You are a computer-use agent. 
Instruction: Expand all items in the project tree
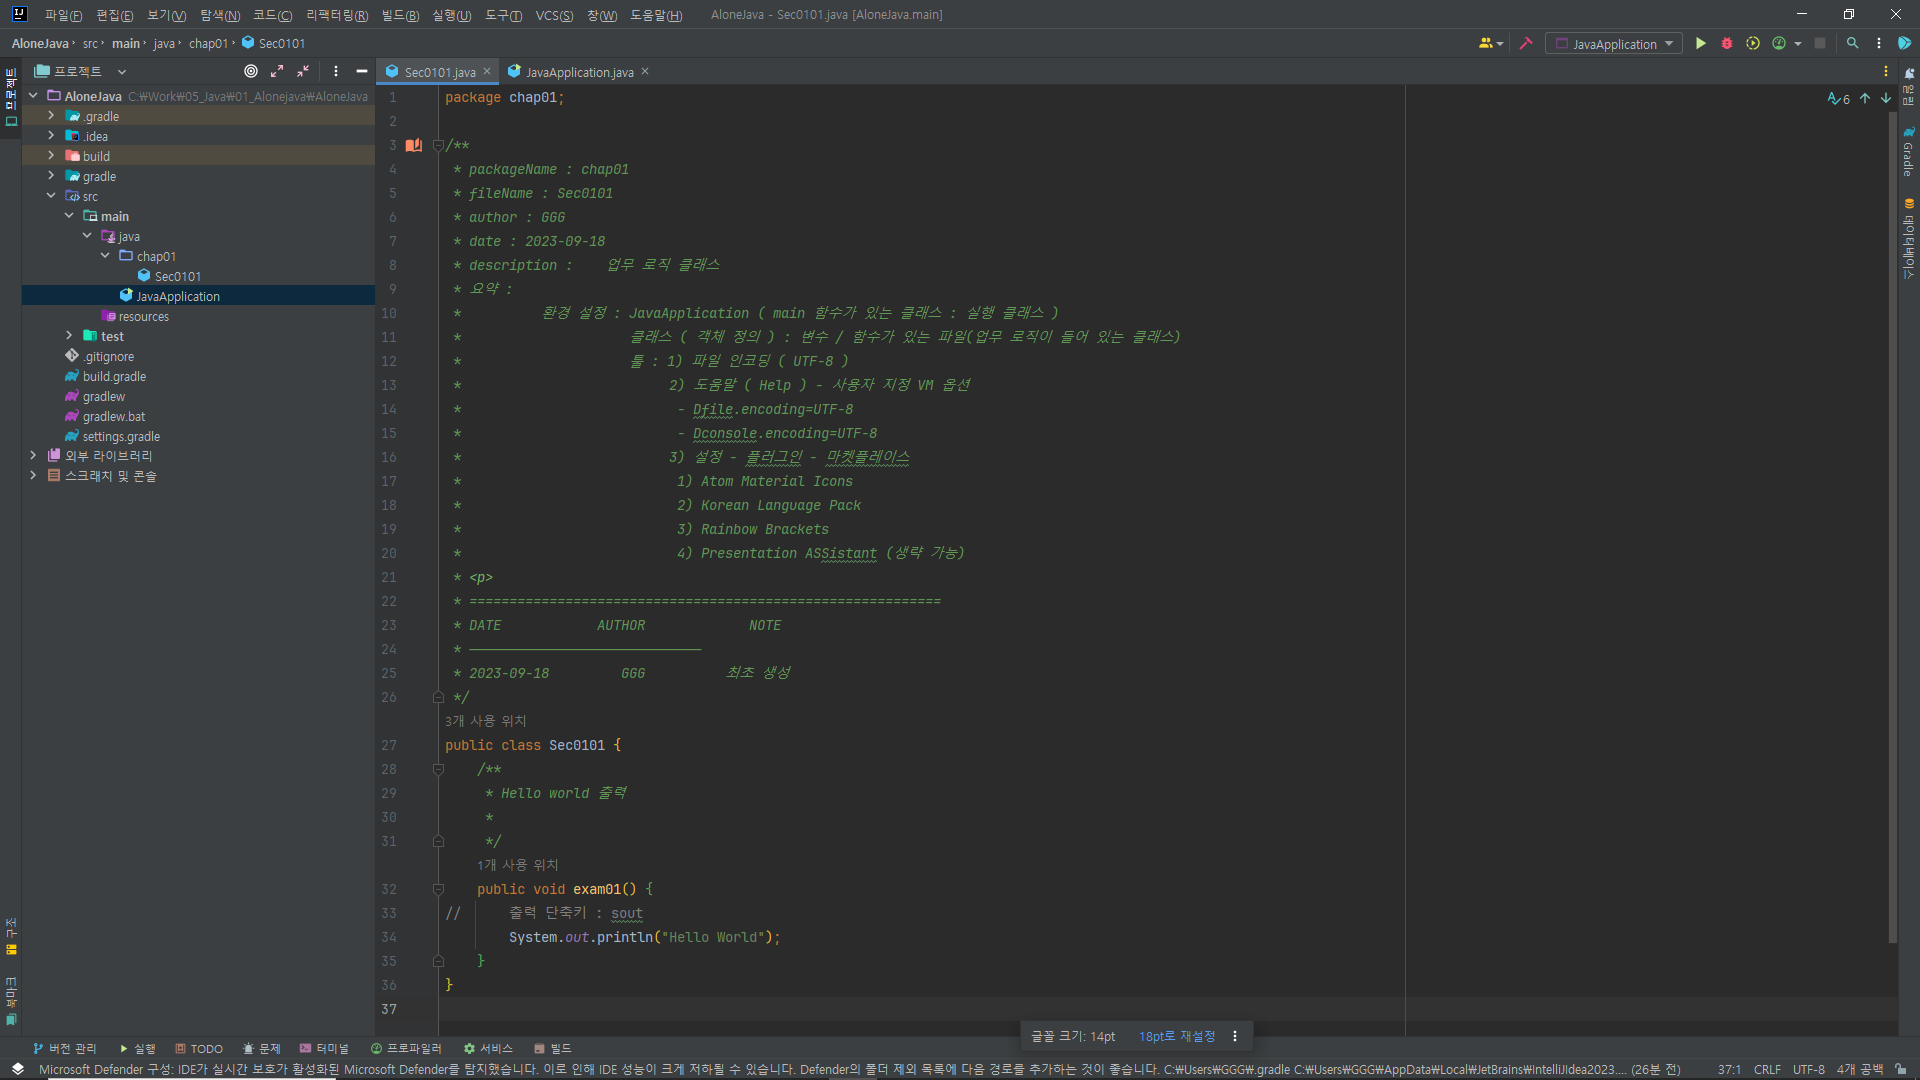[277, 71]
